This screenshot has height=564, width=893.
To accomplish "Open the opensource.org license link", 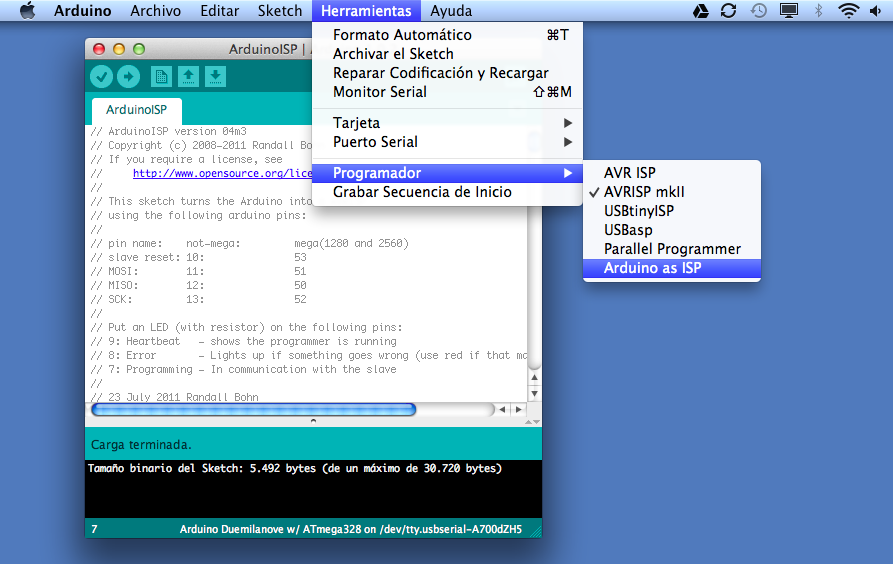I will click(x=222, y=173).
